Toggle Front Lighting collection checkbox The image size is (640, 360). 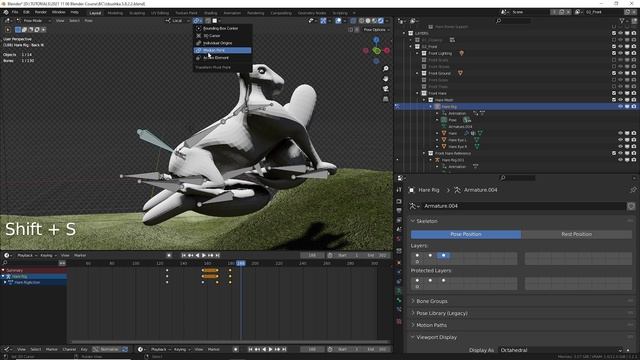pos(614,53)
